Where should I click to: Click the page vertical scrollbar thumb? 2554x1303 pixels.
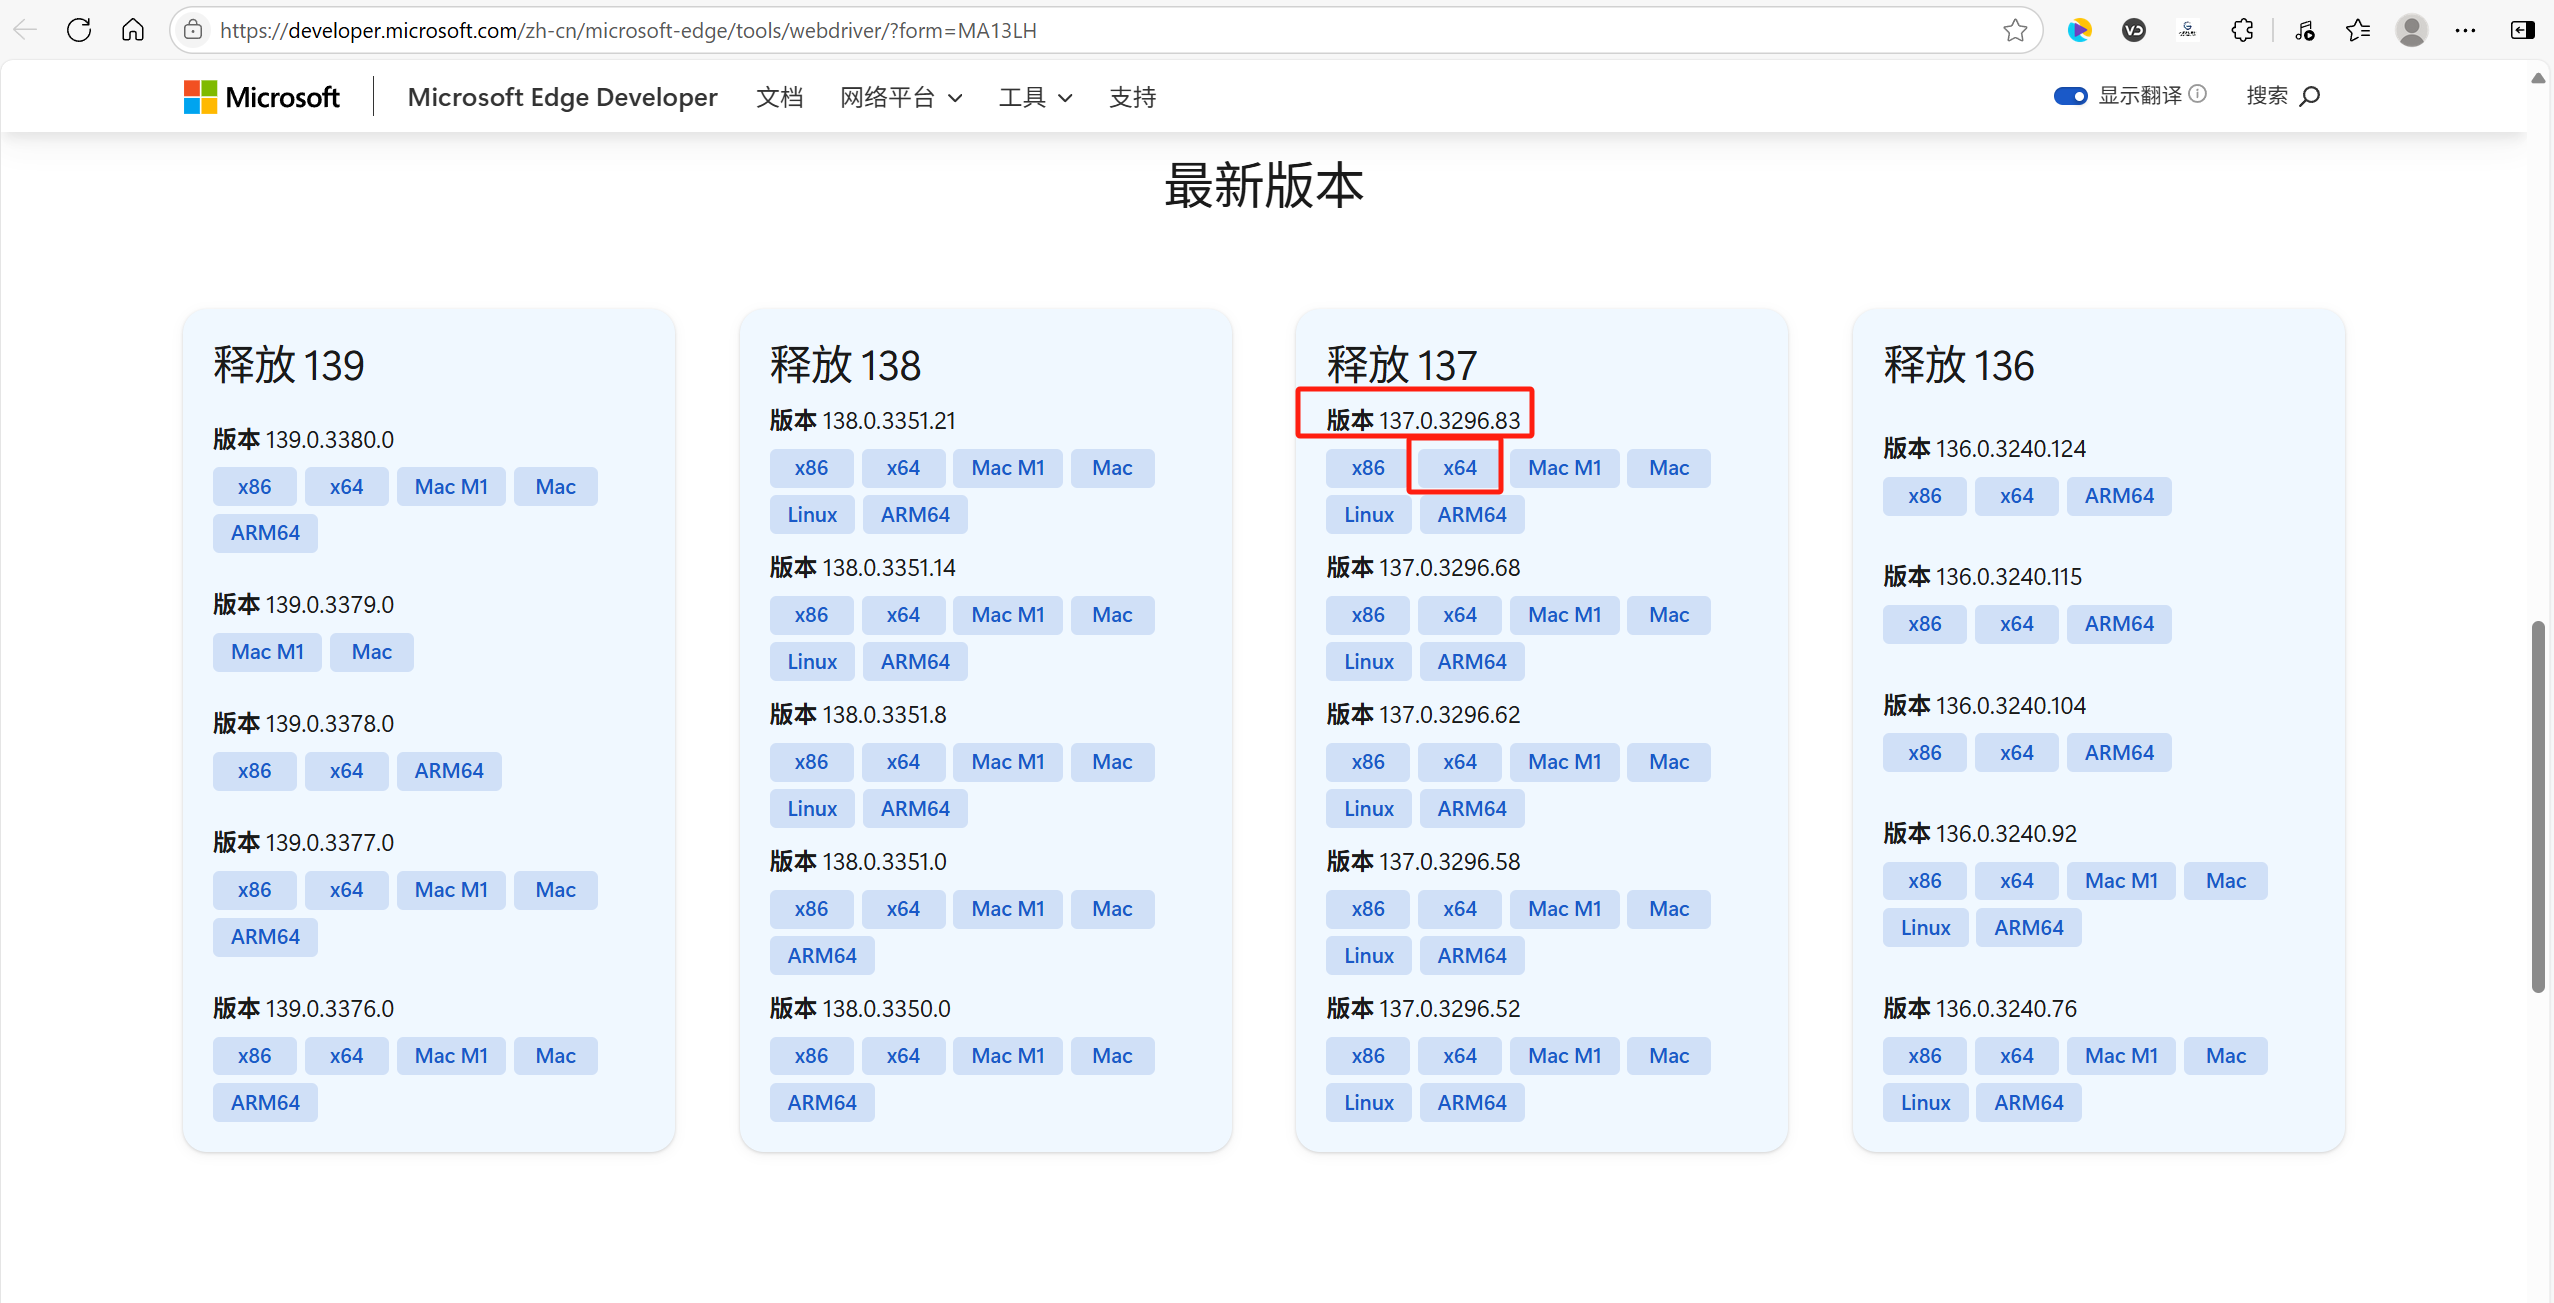tap(2537, 805)
